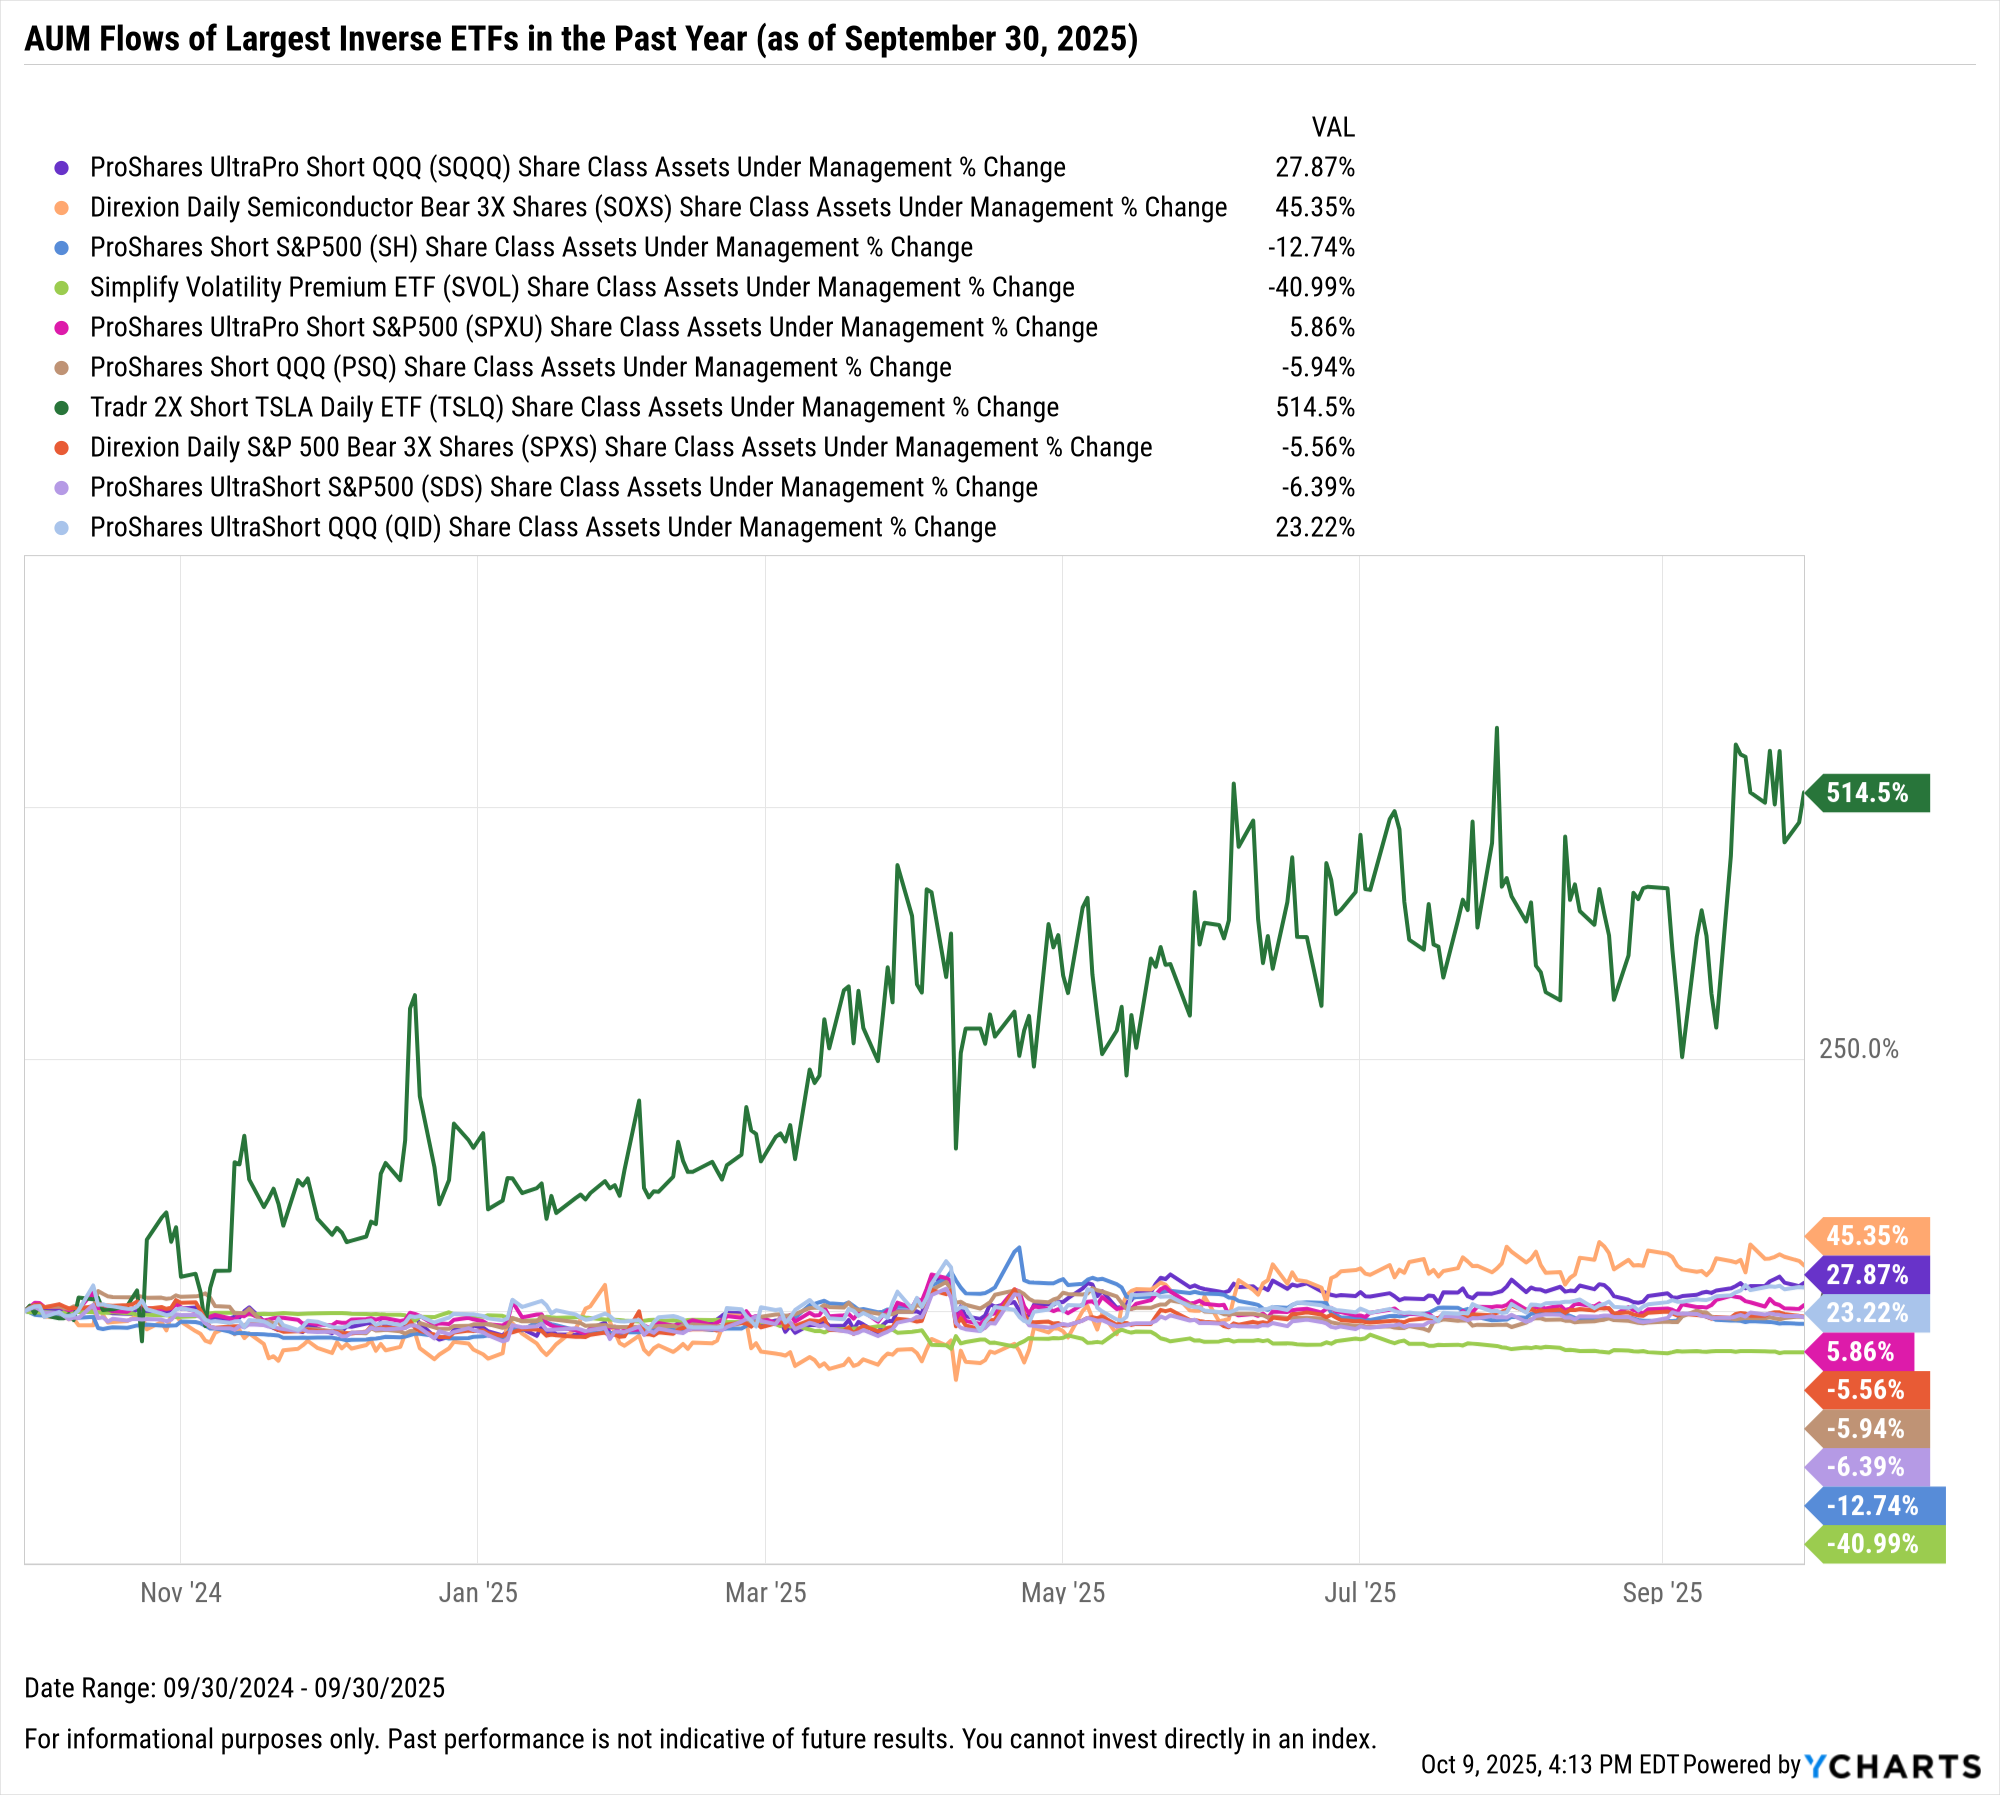Select the ProShares Short S&P500 (SH) legend label
The image size is (2000, 1795).
531,248
